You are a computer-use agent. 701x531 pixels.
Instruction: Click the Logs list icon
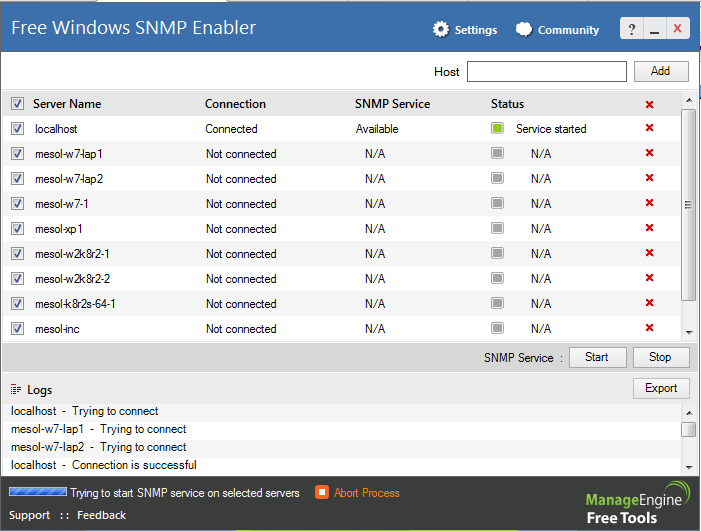[16, 390]
